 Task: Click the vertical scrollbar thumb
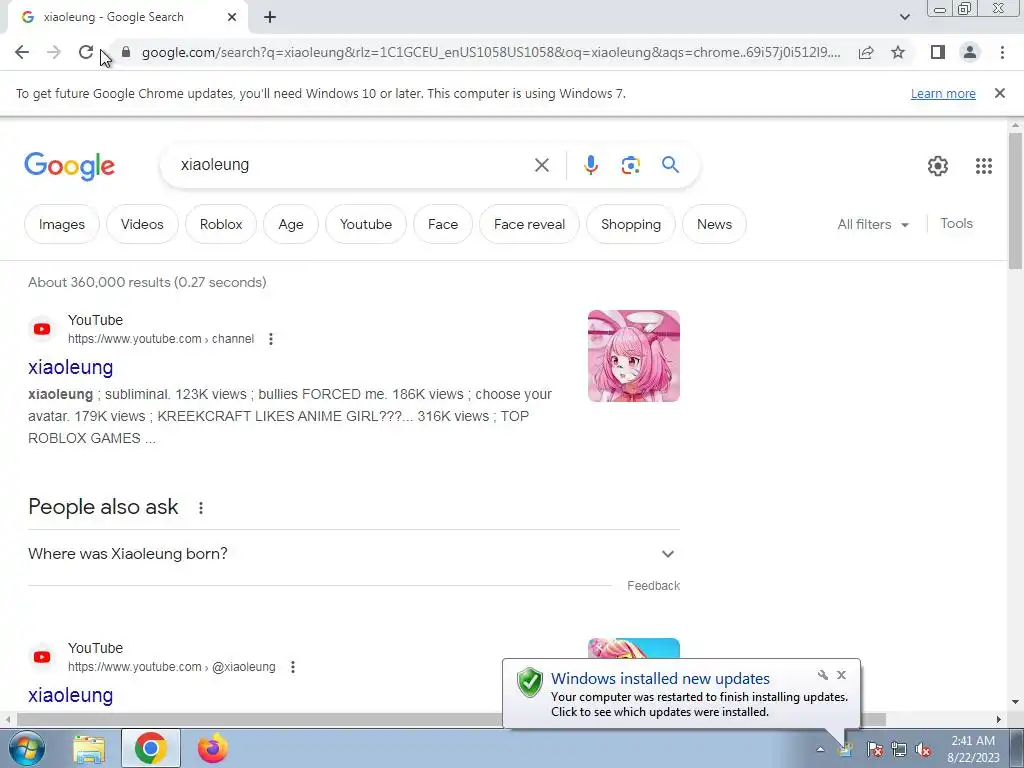point(1015,201)
